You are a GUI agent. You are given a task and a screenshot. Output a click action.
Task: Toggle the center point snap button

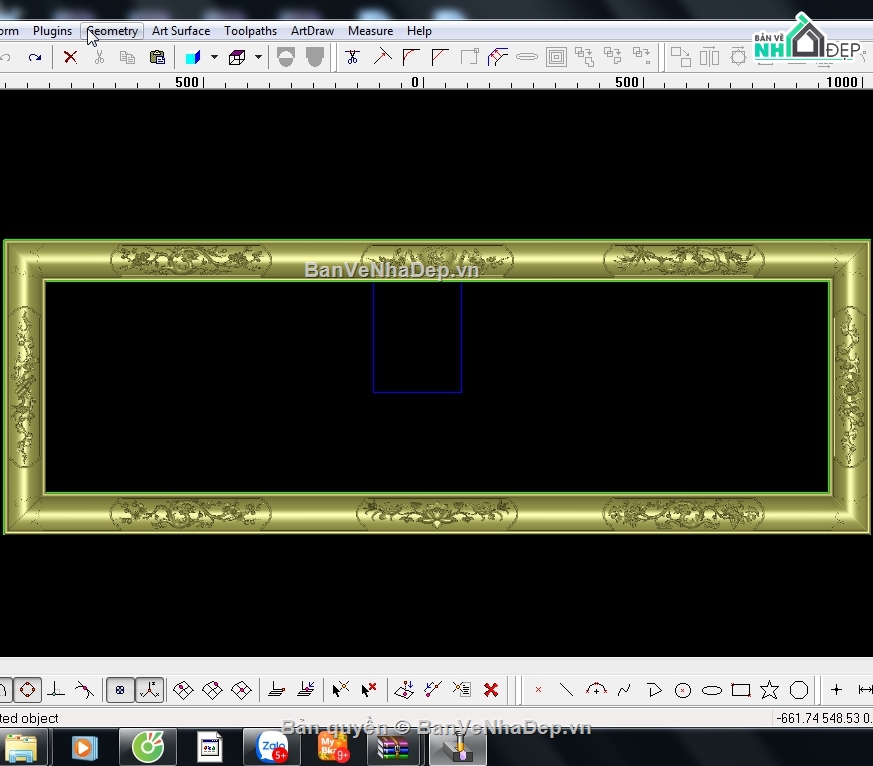coord(120,690)
